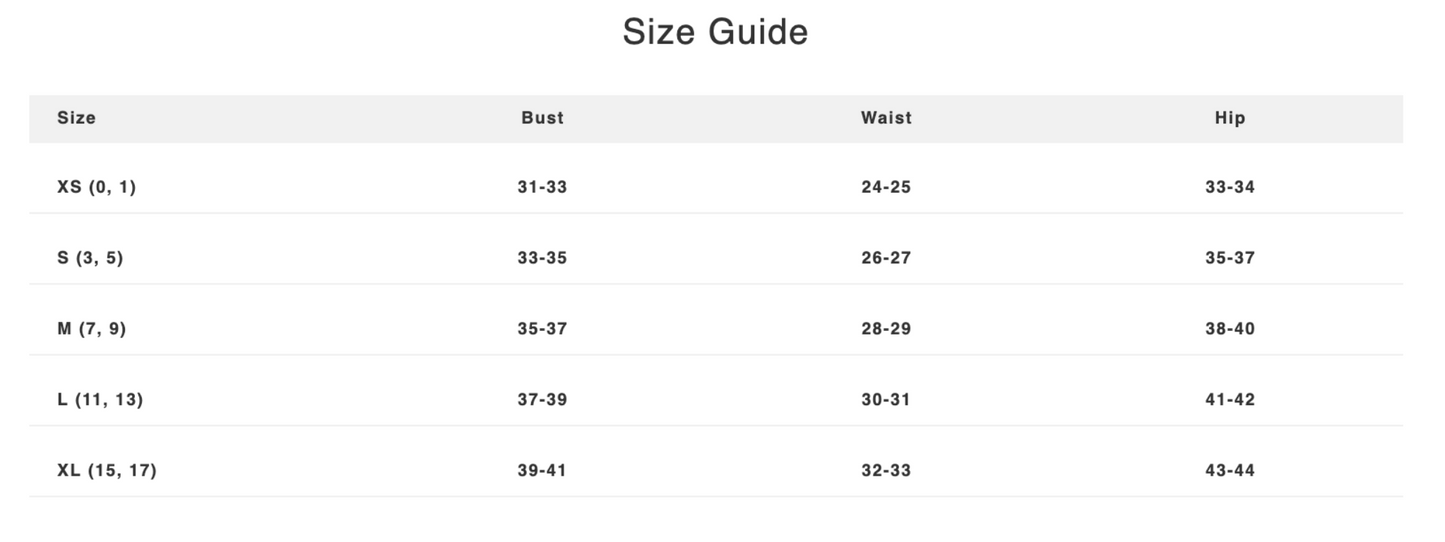
Task: Click the XL waist value 32-33
Action: coord(886,471)
